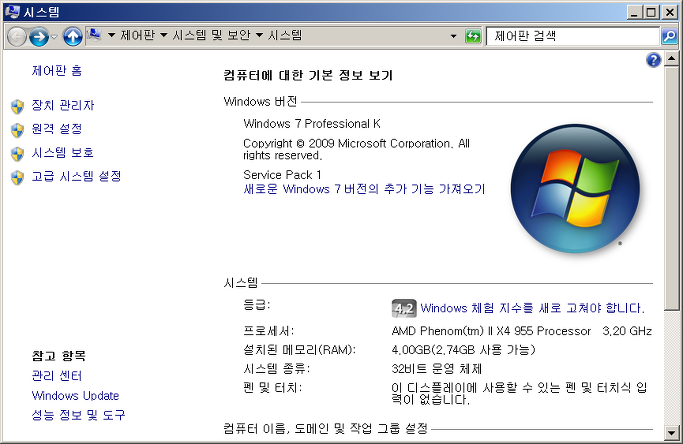
Task: Open 제어판 홈 link
Action: (x=57, y=71)
